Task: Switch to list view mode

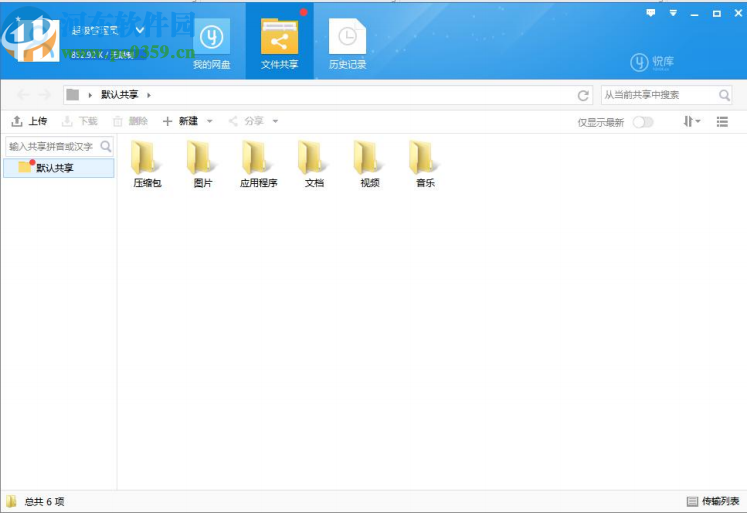Action: pos(722,122)
